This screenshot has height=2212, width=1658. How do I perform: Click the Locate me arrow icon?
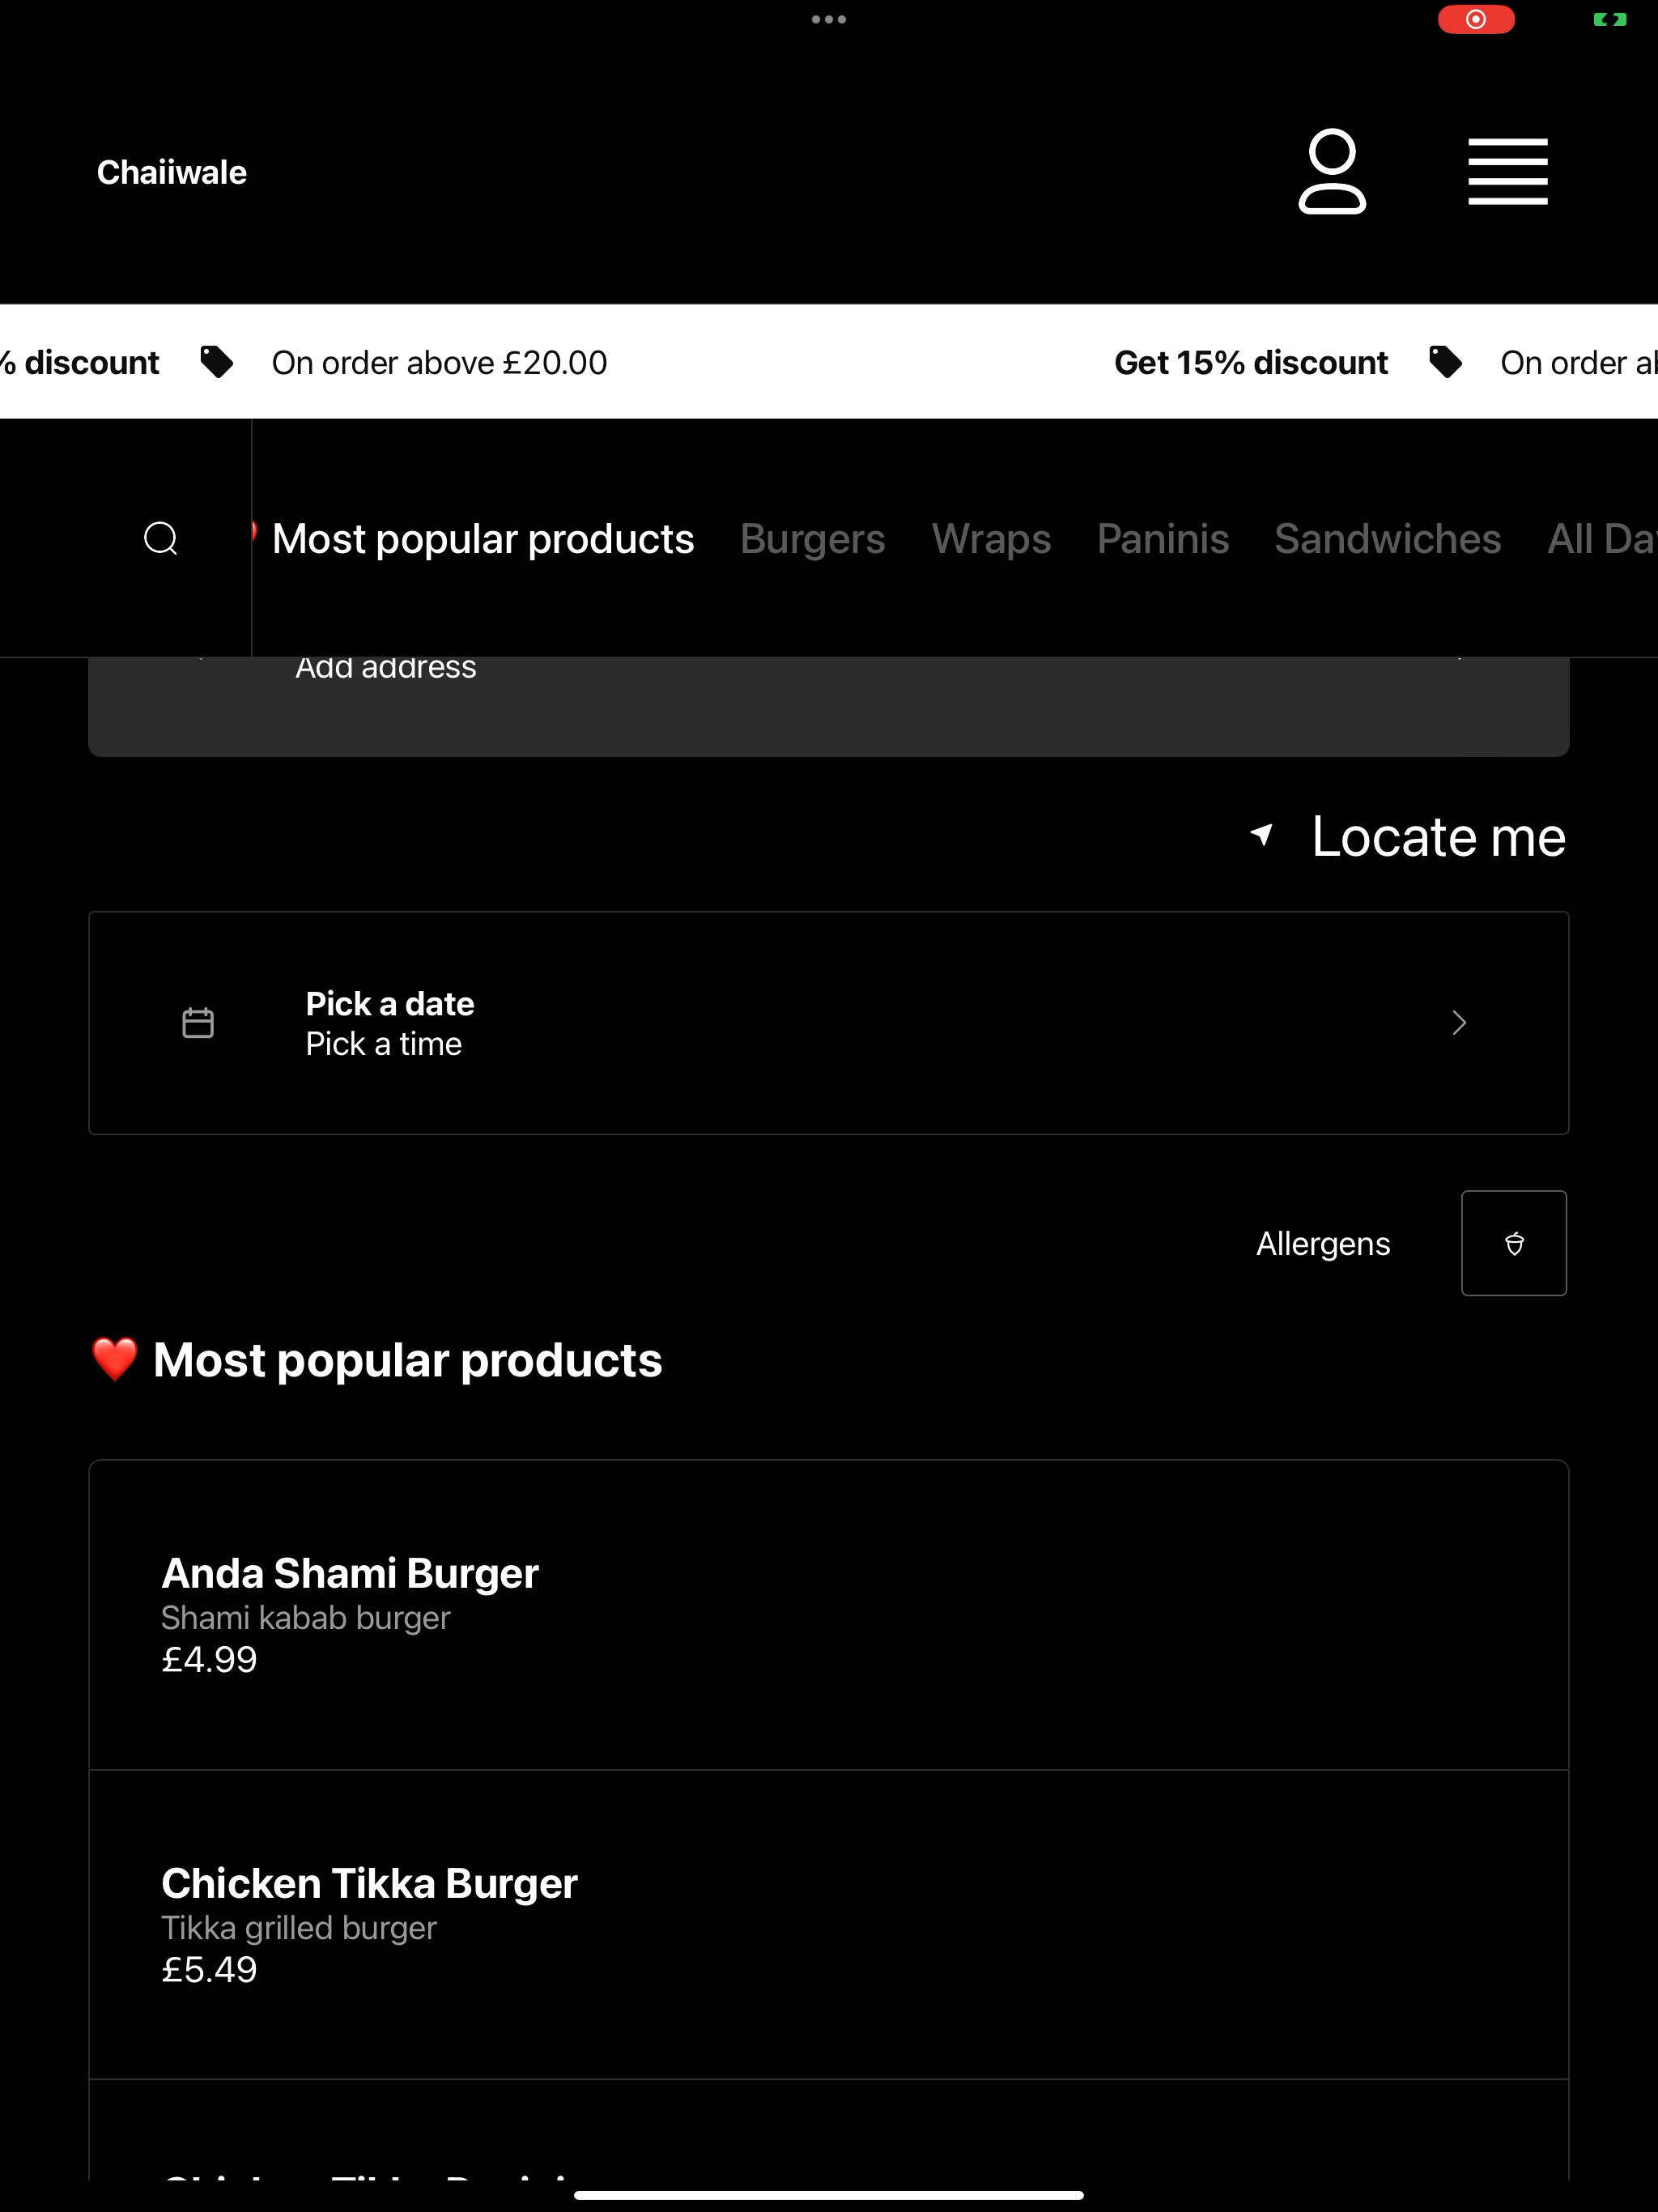[1262, 835]
